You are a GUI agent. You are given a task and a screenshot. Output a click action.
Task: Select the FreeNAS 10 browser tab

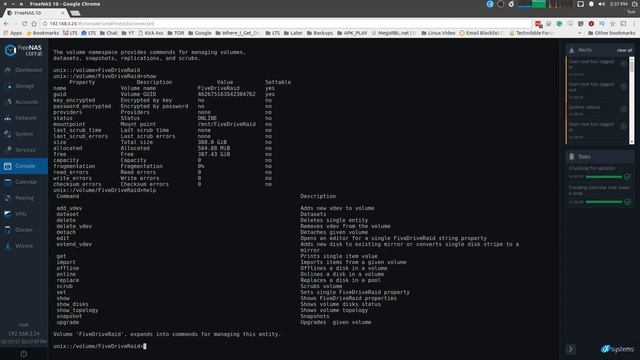click(x=36, y=13)
